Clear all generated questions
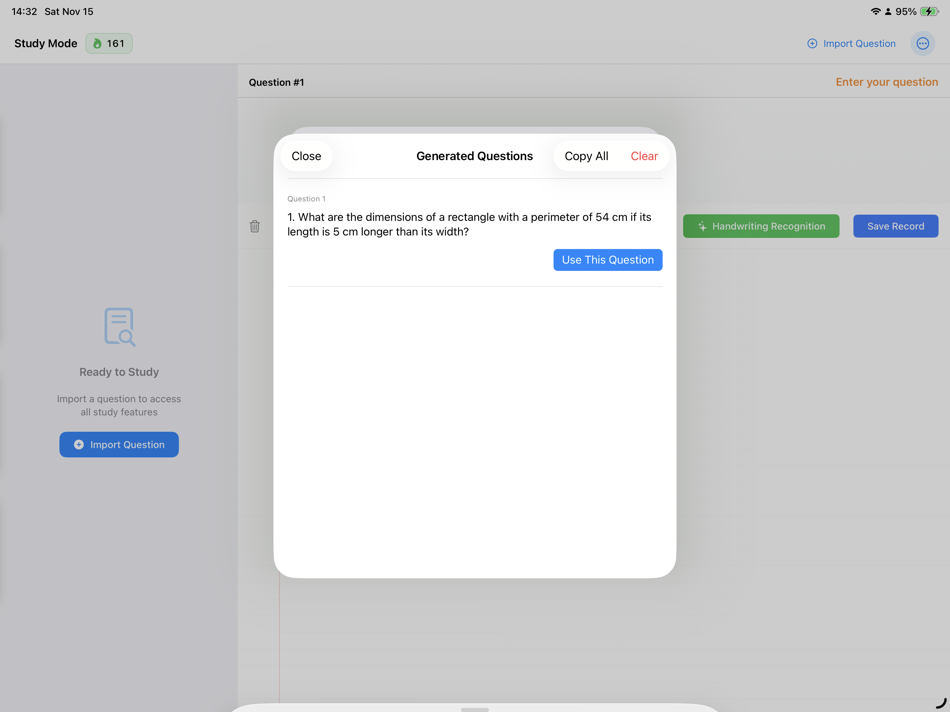The width and height of the screenshot is (950, 712). [x=644, y=156]
